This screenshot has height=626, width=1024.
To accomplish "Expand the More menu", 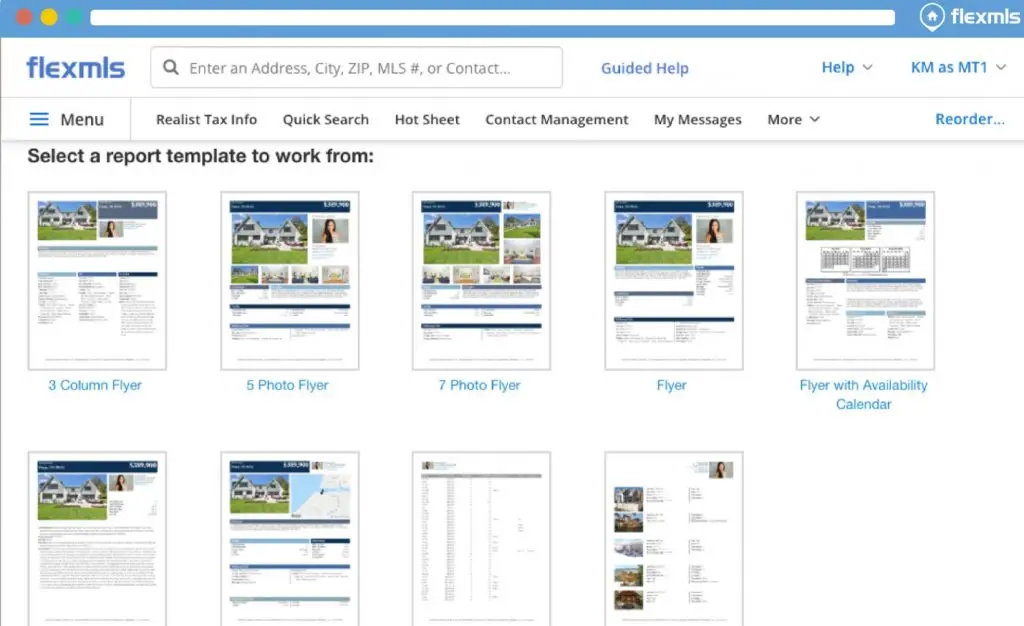I will pyautogui.click(x=793, y=119).
